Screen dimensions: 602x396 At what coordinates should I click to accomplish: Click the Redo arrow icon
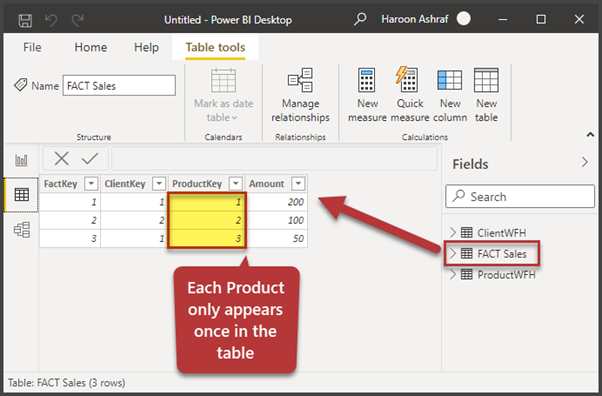point(78,20)
